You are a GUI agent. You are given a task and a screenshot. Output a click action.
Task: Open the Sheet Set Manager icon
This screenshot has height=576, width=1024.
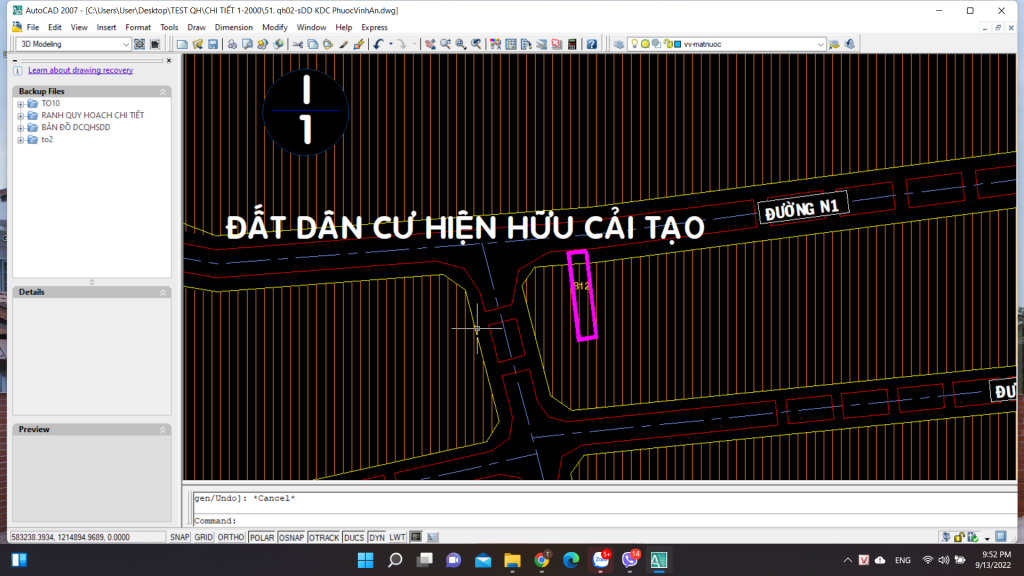(x=541, y=44)
